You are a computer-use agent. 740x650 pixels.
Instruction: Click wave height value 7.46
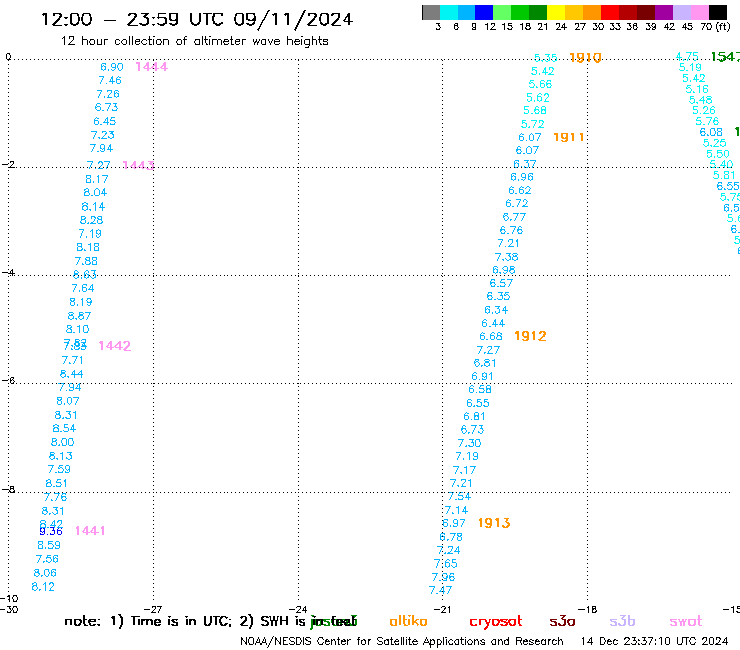[110, 80]
